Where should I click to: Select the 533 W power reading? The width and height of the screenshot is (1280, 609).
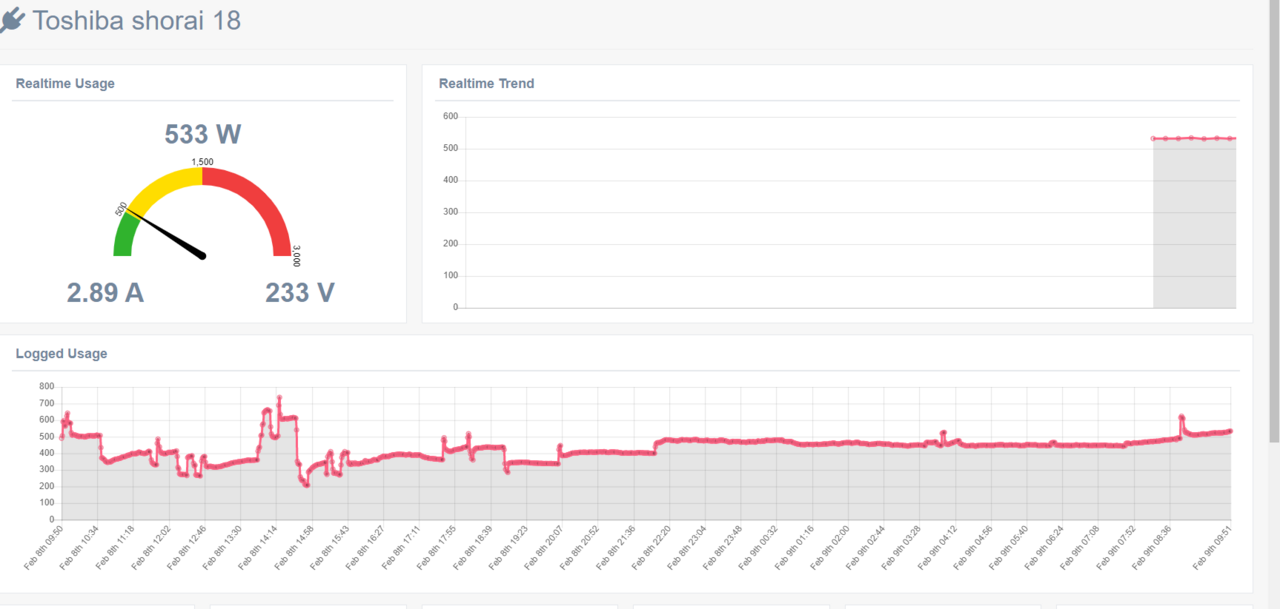[203, 135]
